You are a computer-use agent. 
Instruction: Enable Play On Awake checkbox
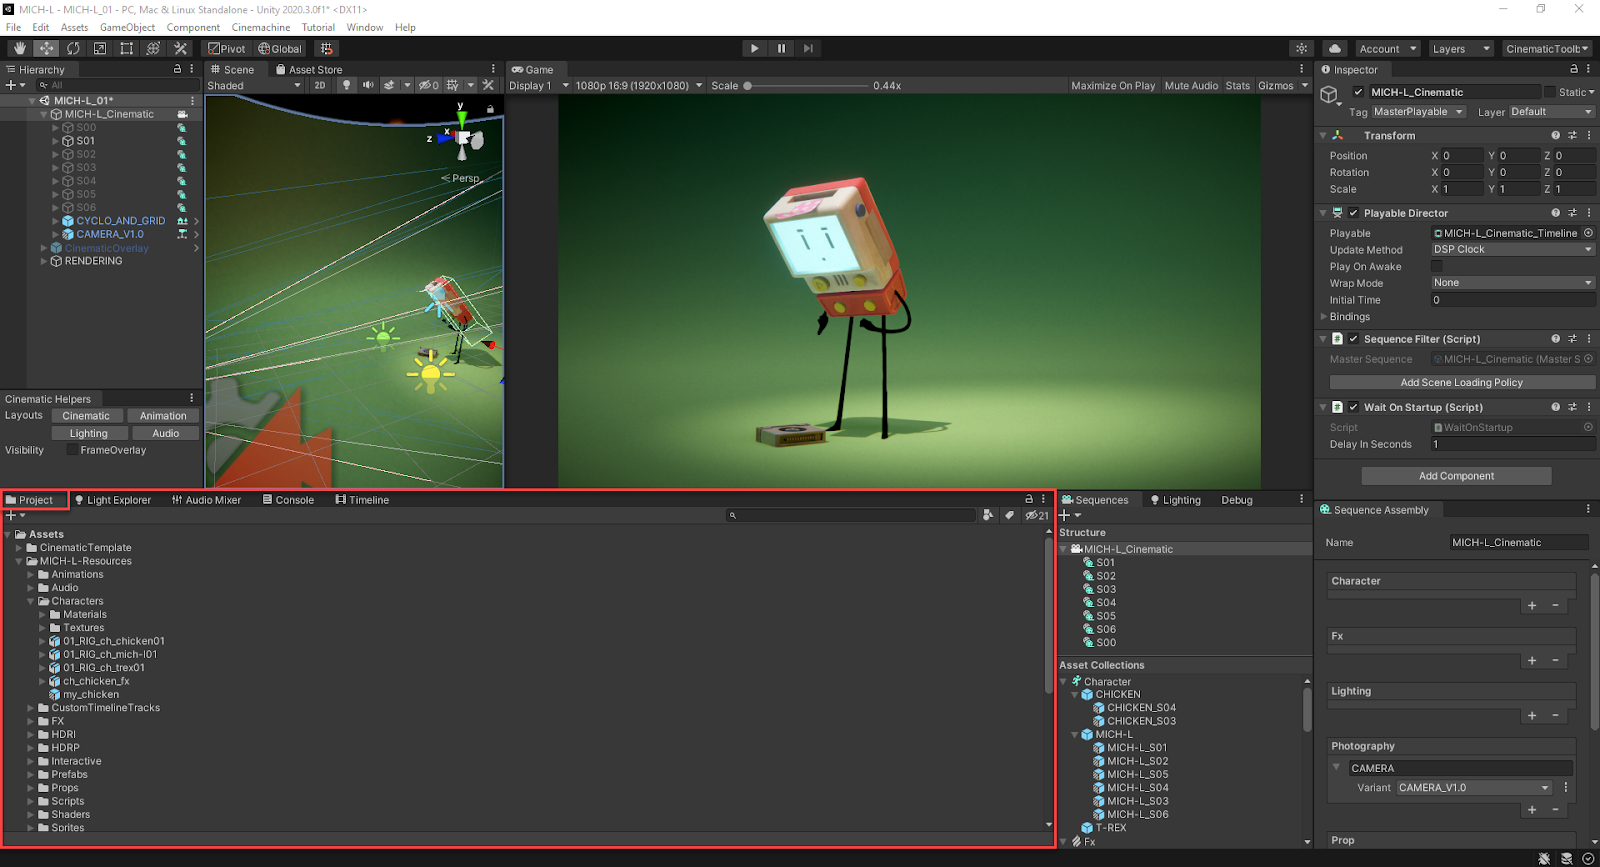[x=1437, y=266]
